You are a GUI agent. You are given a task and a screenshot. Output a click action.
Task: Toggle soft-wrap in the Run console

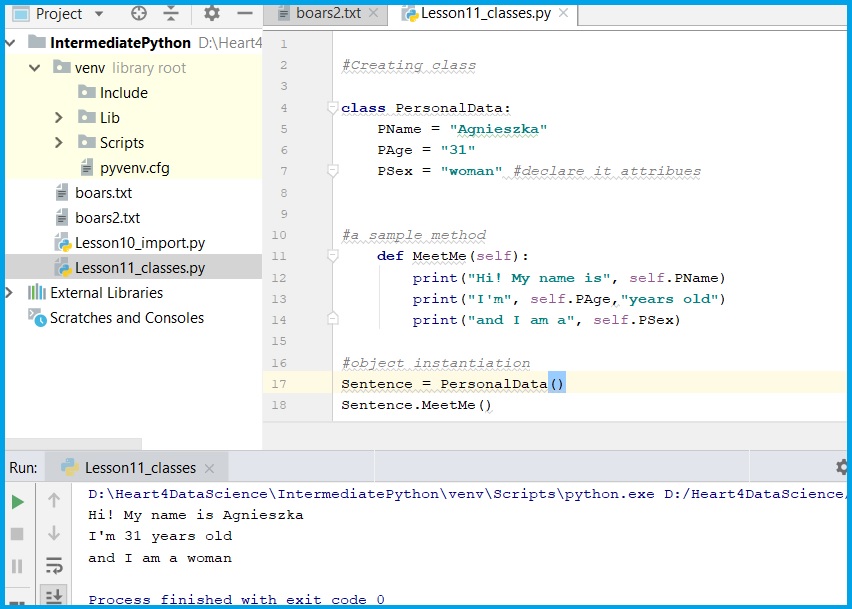(54, 566)
